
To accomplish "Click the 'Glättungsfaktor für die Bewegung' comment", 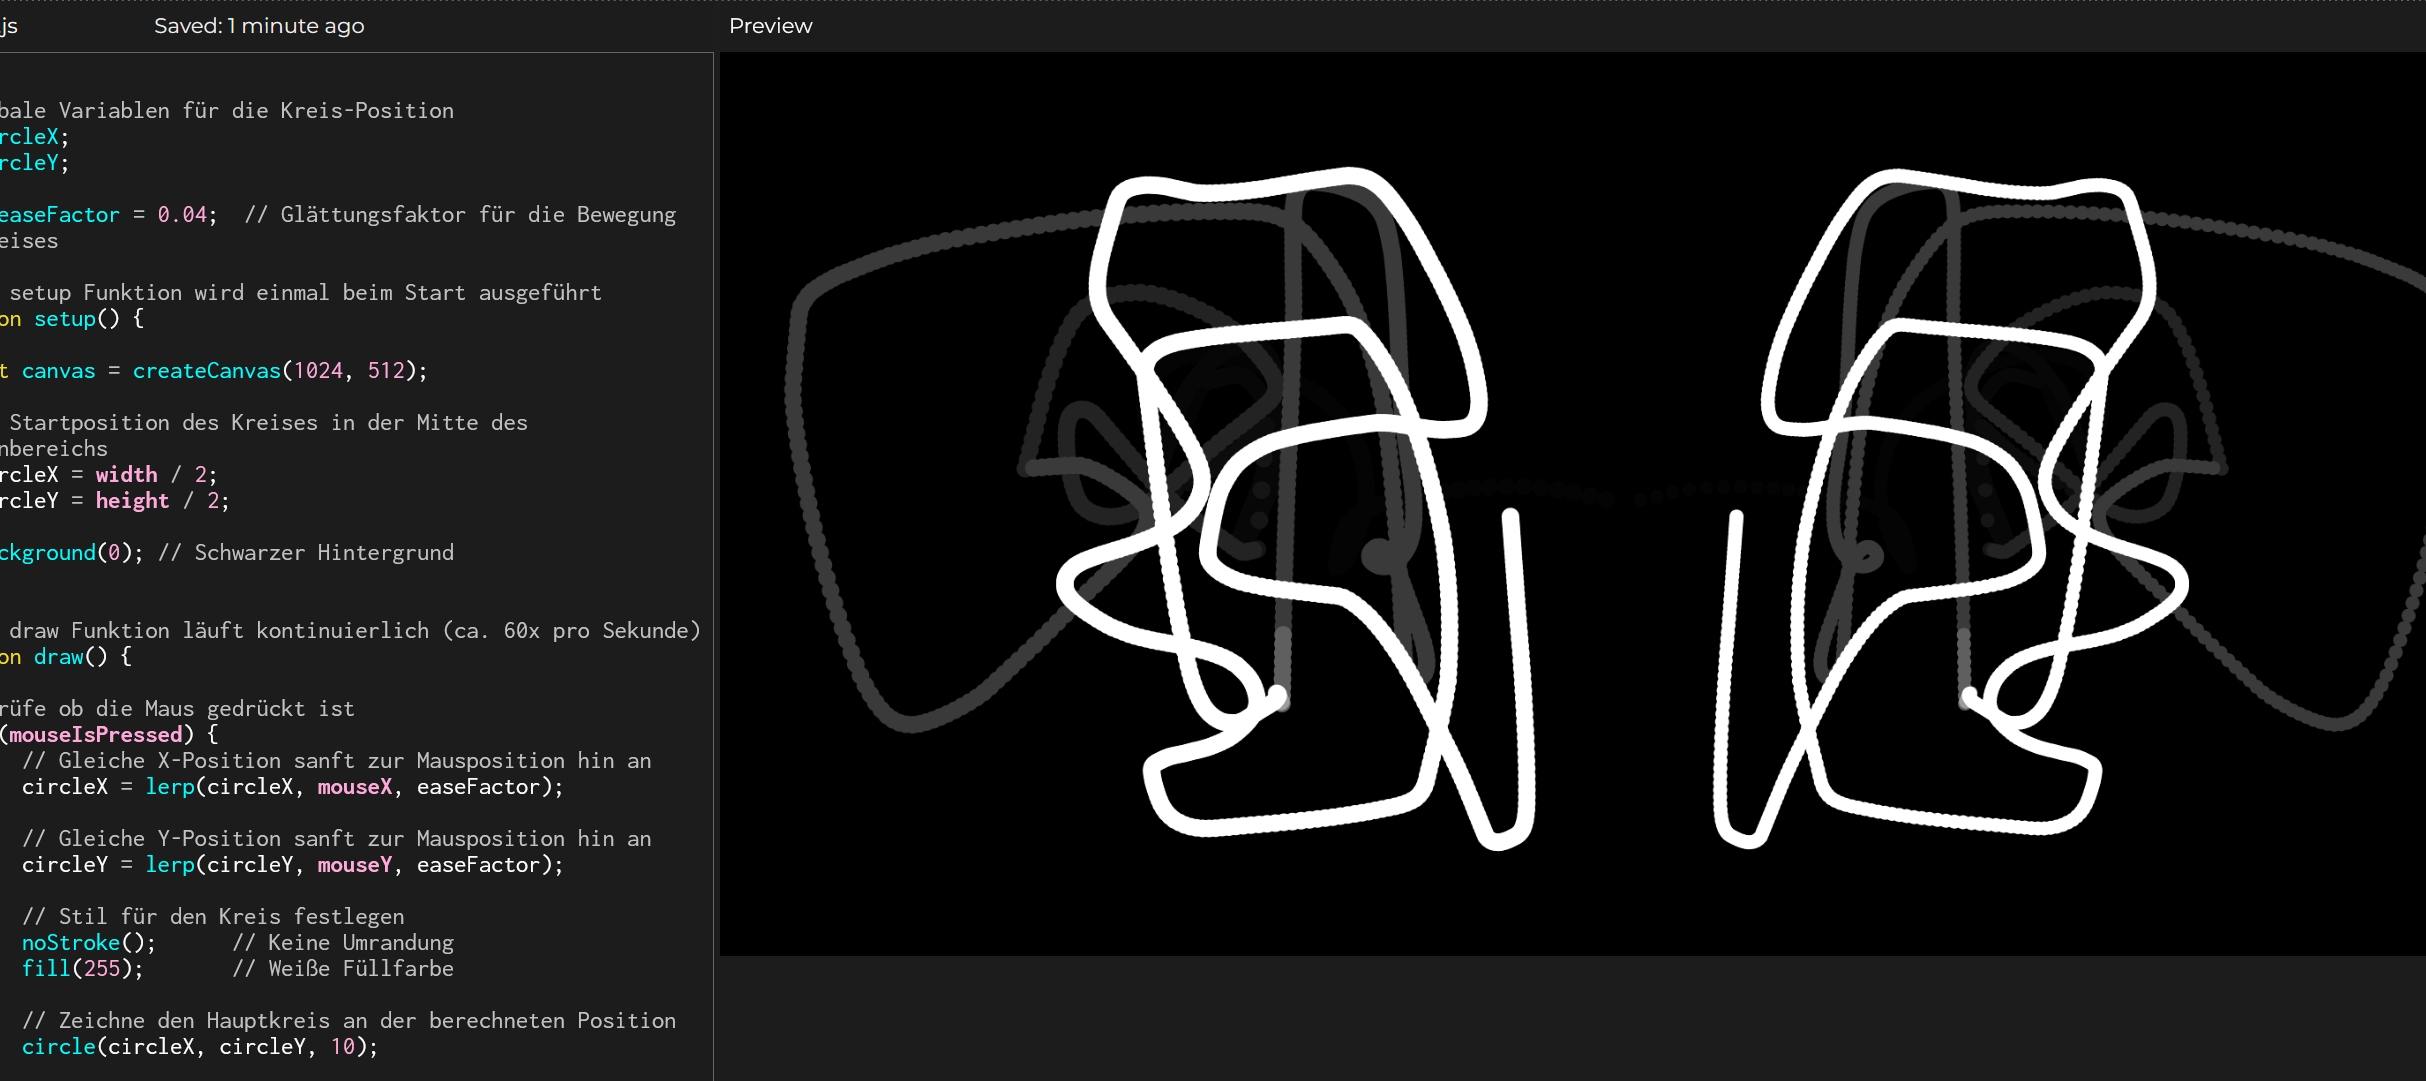I will [x=477, y=215].
